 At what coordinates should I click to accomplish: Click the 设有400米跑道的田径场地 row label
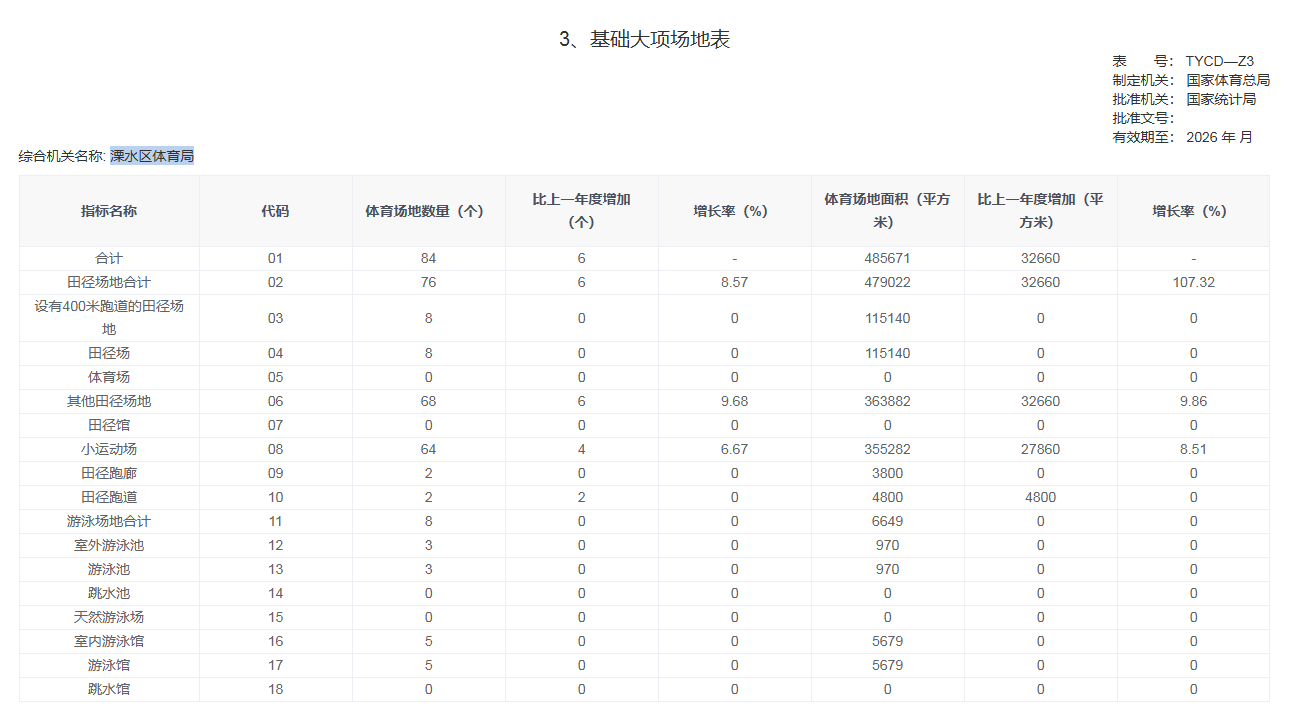coord(109,318)
